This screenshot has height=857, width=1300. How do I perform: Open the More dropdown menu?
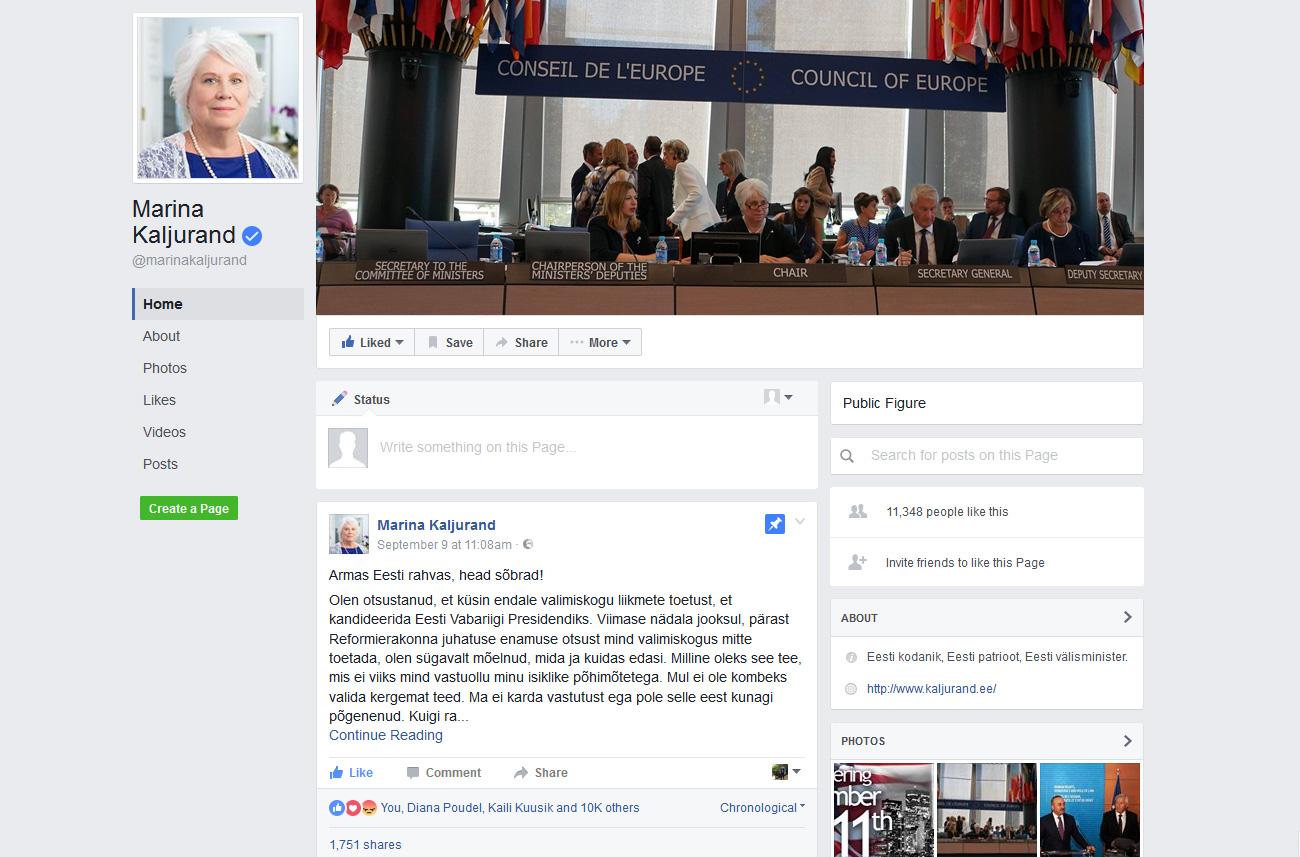point(600,342)
